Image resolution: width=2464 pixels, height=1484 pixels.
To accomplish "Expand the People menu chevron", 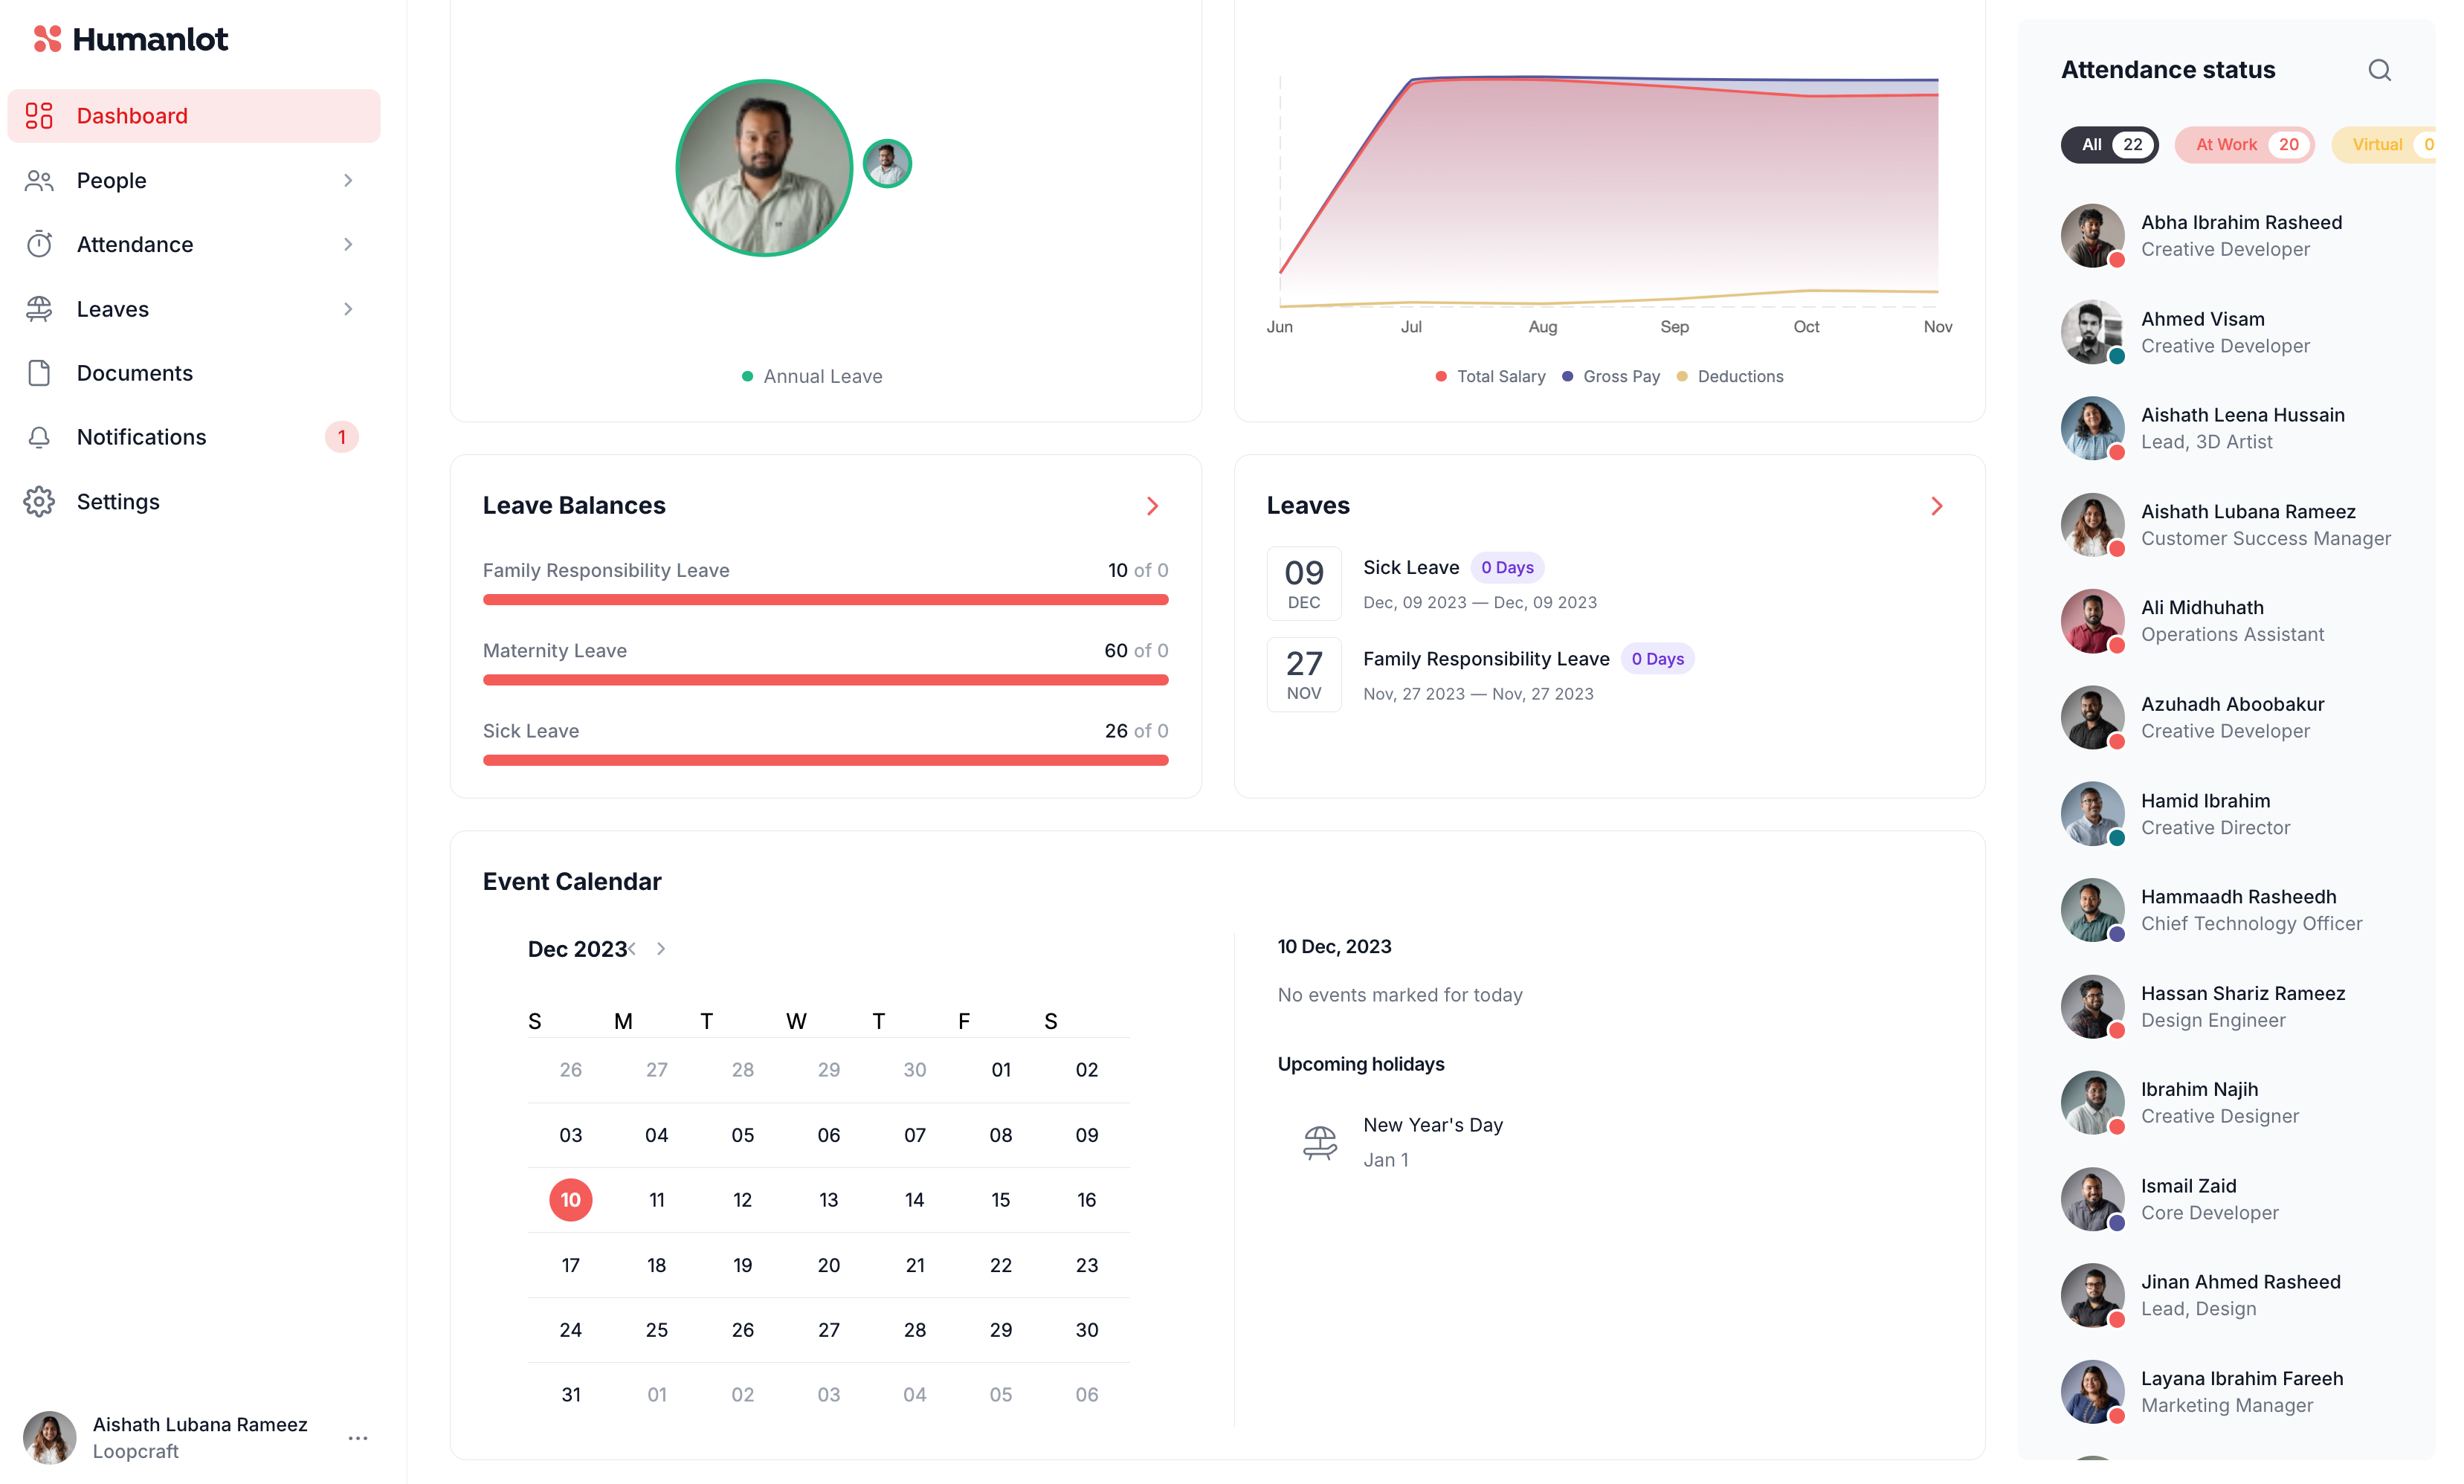I will pyautogui.click(x=348, y=181).
